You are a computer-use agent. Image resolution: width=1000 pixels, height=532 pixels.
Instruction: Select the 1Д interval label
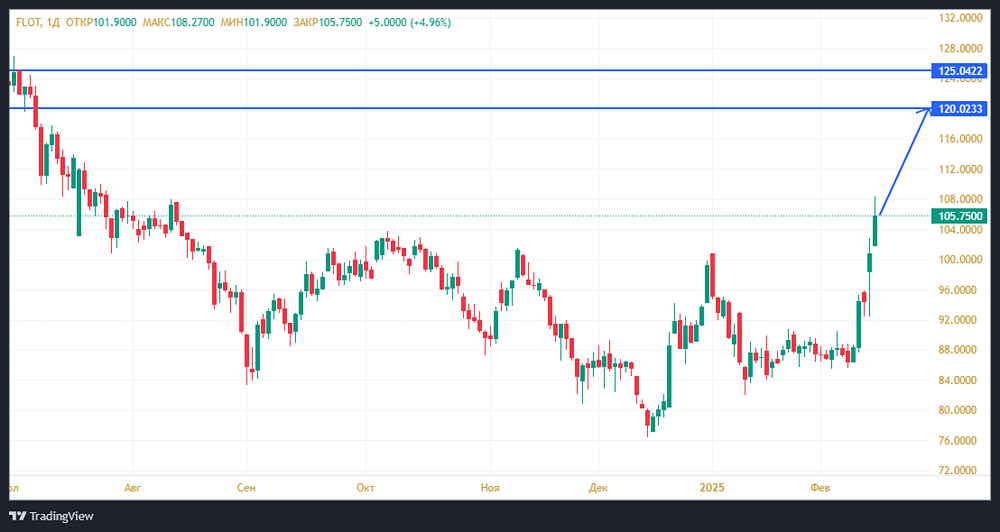tap(52, 22)
